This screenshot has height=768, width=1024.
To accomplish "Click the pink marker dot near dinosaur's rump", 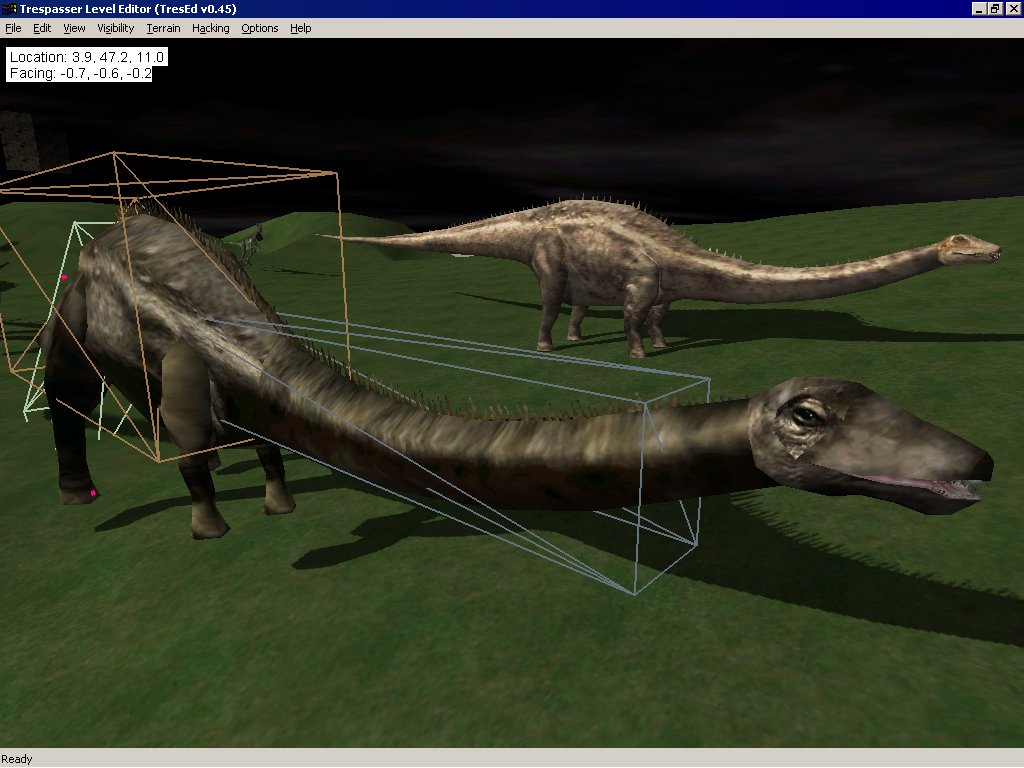I will (x=64, y=278).
